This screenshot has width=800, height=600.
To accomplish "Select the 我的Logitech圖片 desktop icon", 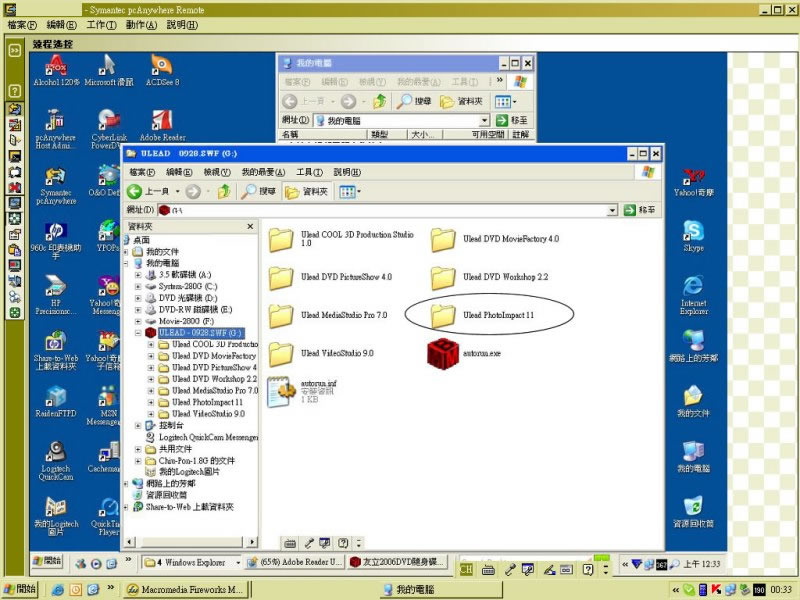I will point(56,516).
